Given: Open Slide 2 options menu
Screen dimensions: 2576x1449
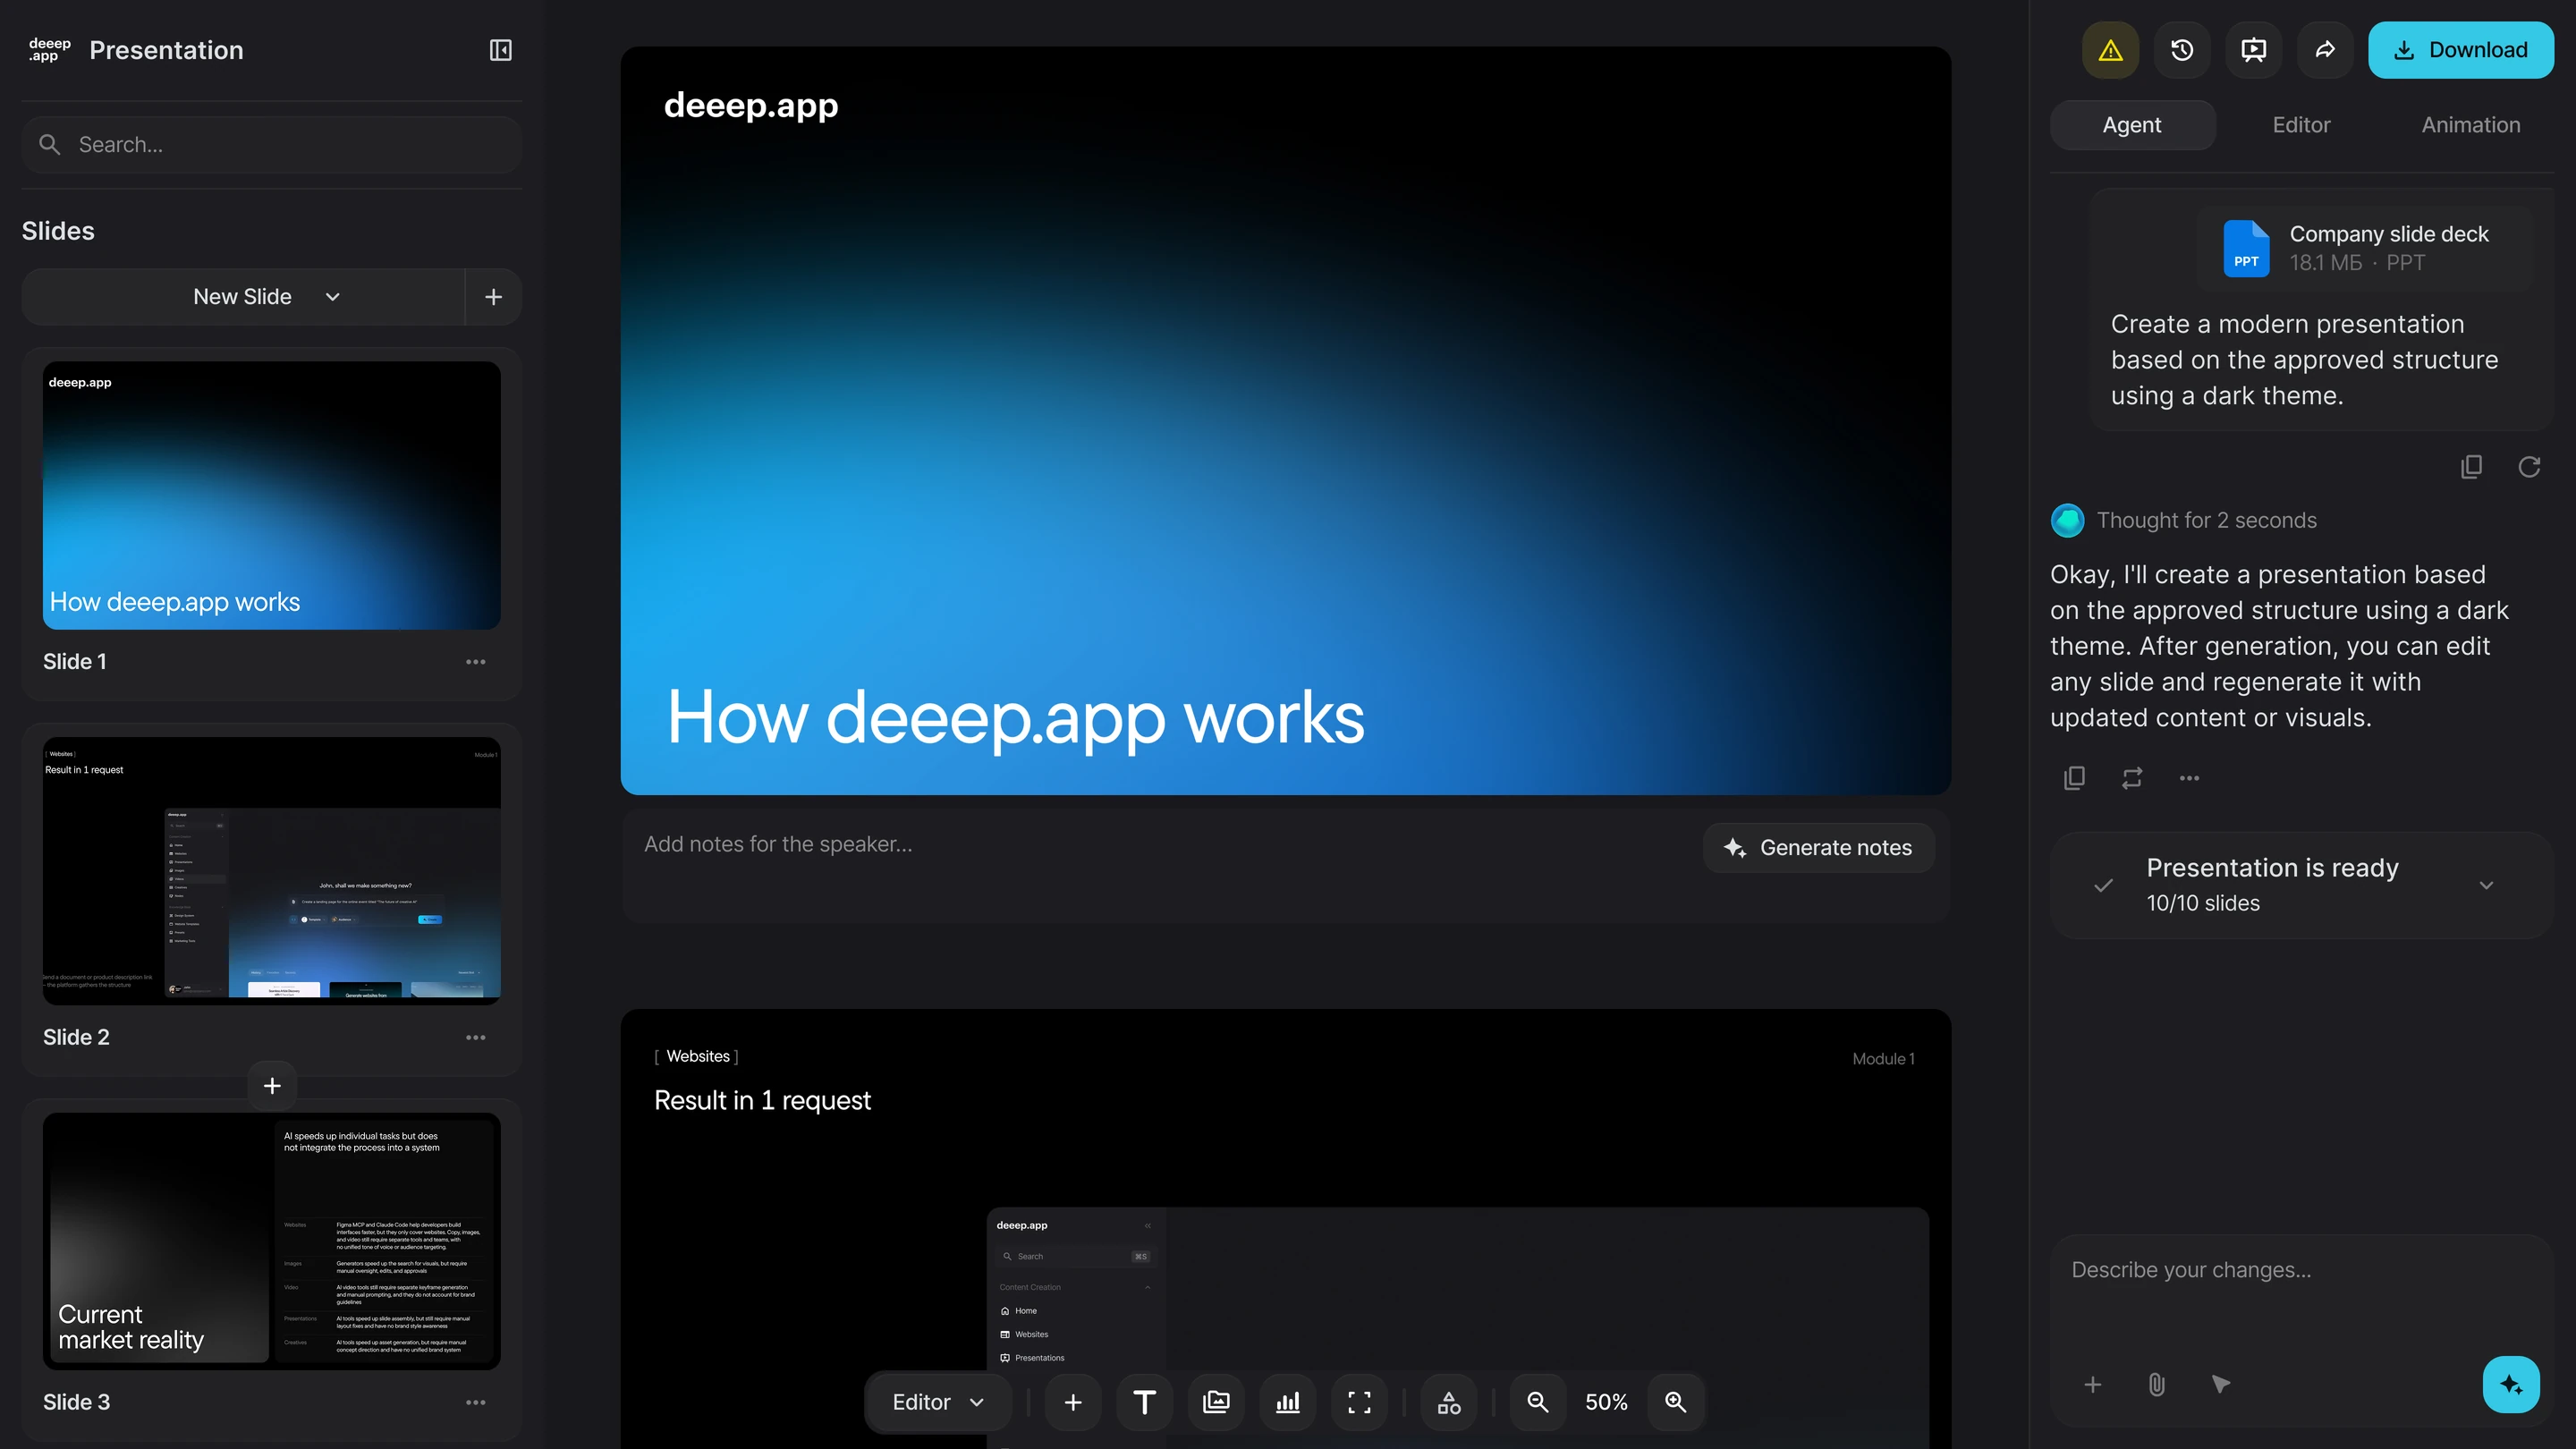Looking at the screenshot, I should pos(476,1037).
